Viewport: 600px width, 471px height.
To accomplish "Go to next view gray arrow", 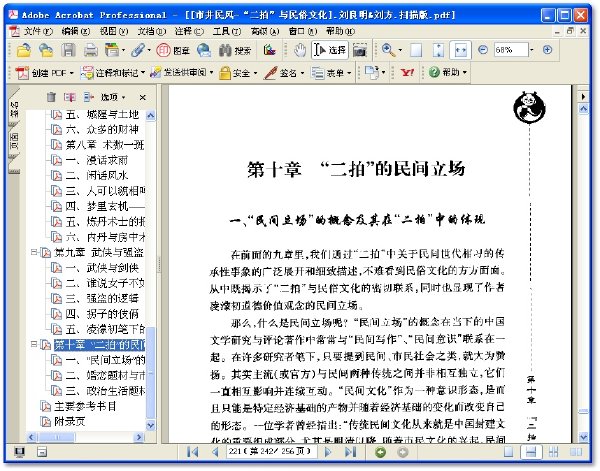I will click(402, 452).
